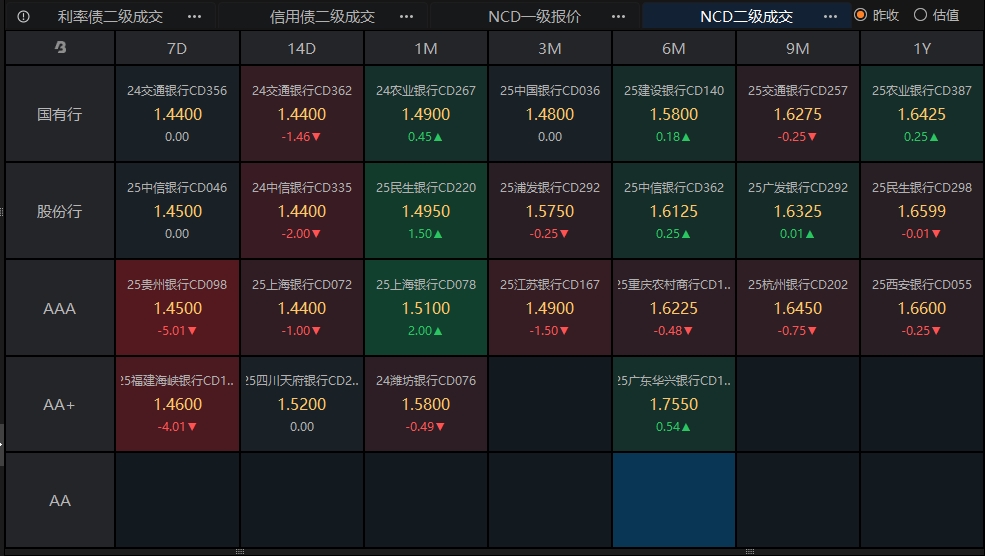The height and width of the screenshot is (556, 985).
Task: Click the logo icon in table header corner
Action: 60,47
